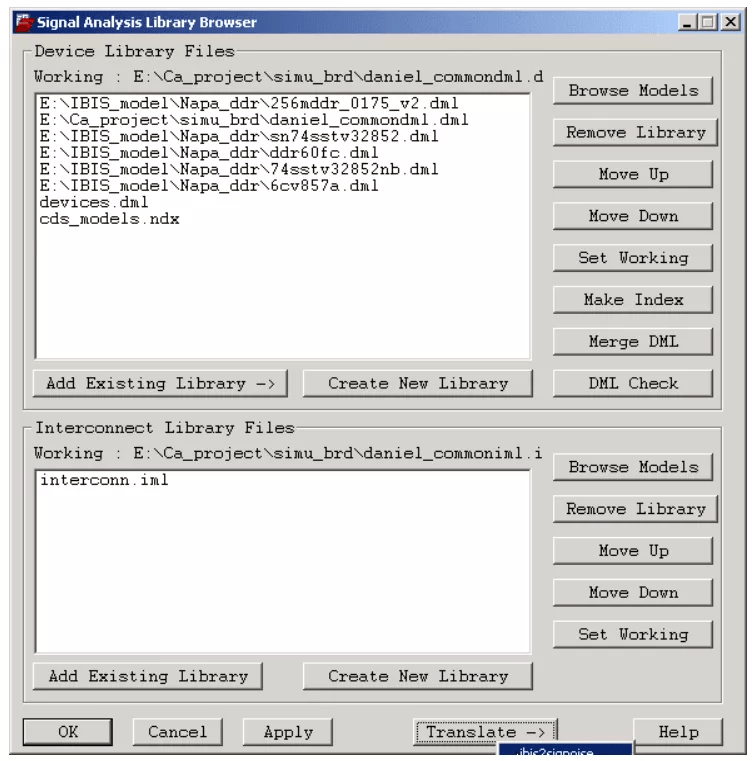Click Add Existing Library for interconnect files

(148, 676)
